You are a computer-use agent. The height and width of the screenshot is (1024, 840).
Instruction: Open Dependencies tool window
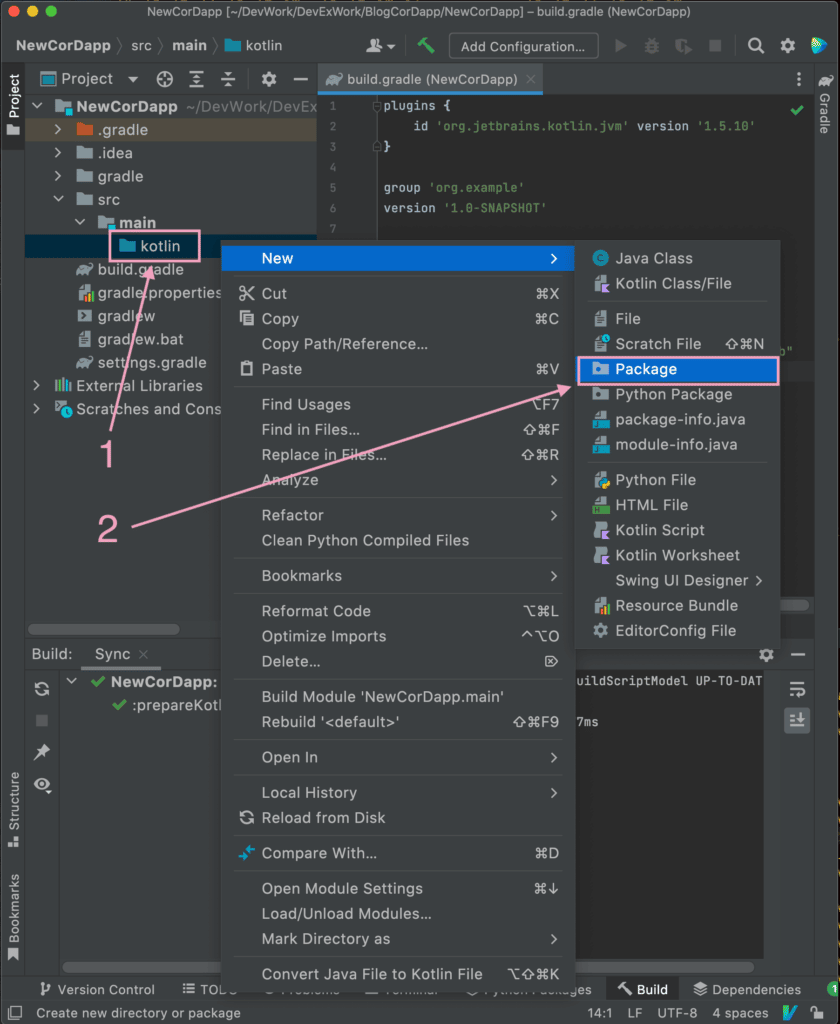(x=747, y=989)
